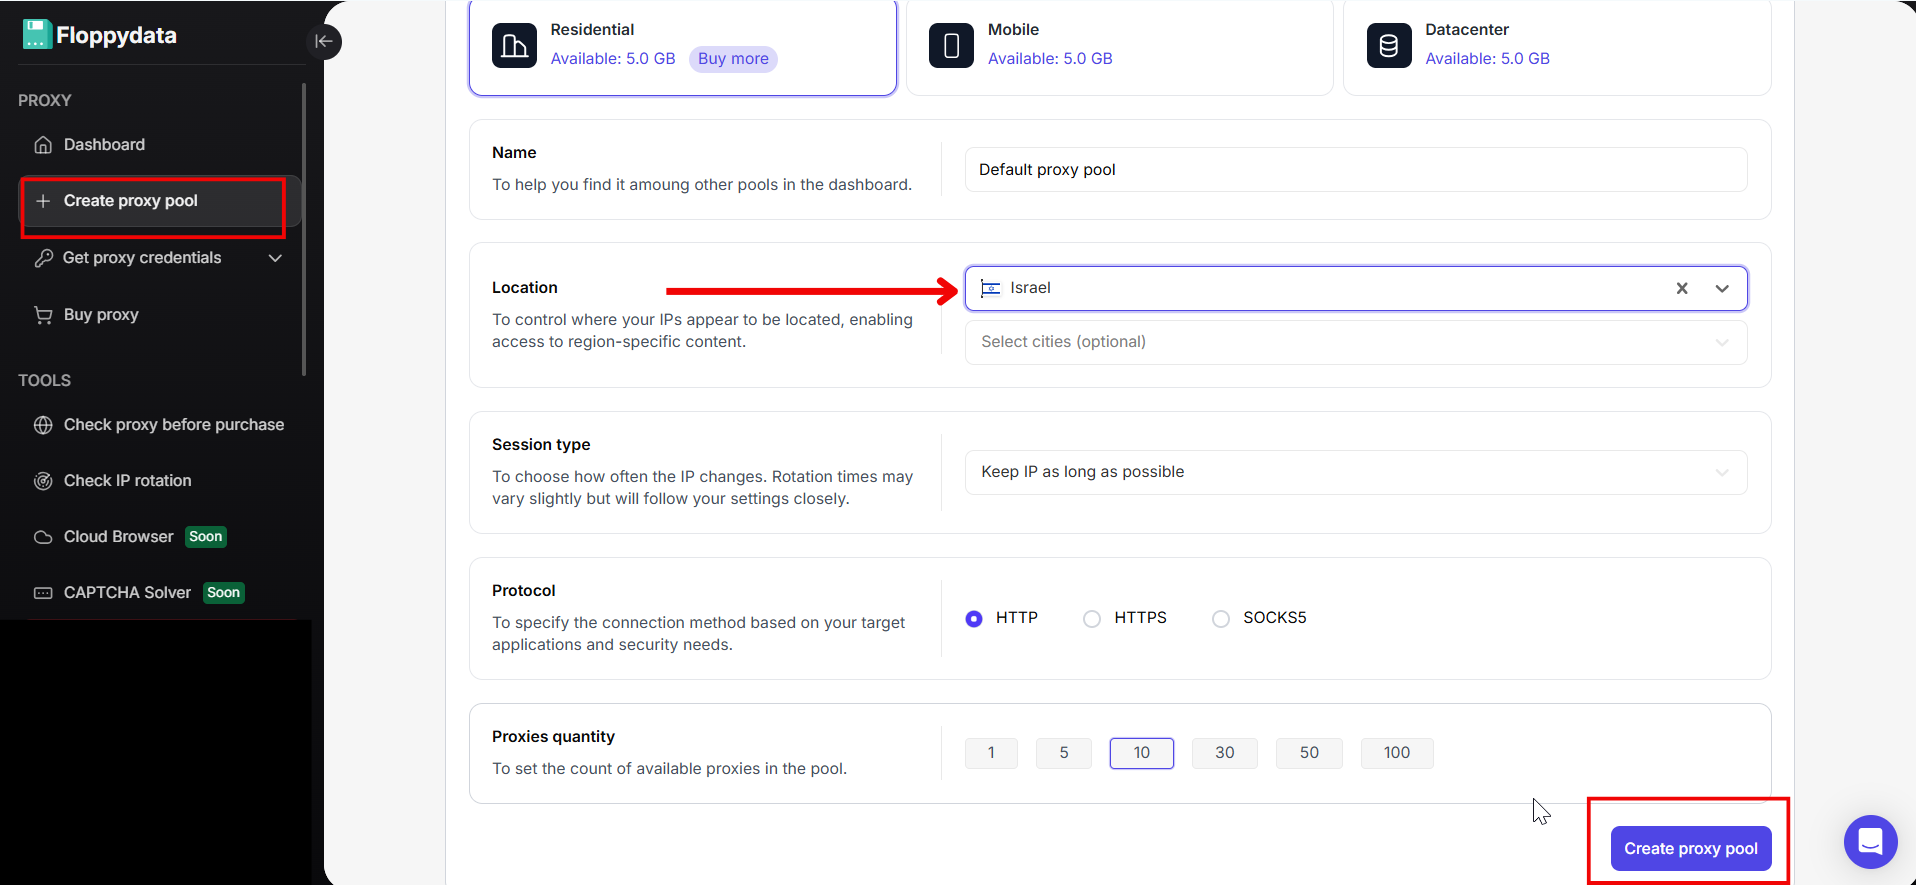
Task: Go to Dashboard in sidebar
Action: (x=104, y=145)
